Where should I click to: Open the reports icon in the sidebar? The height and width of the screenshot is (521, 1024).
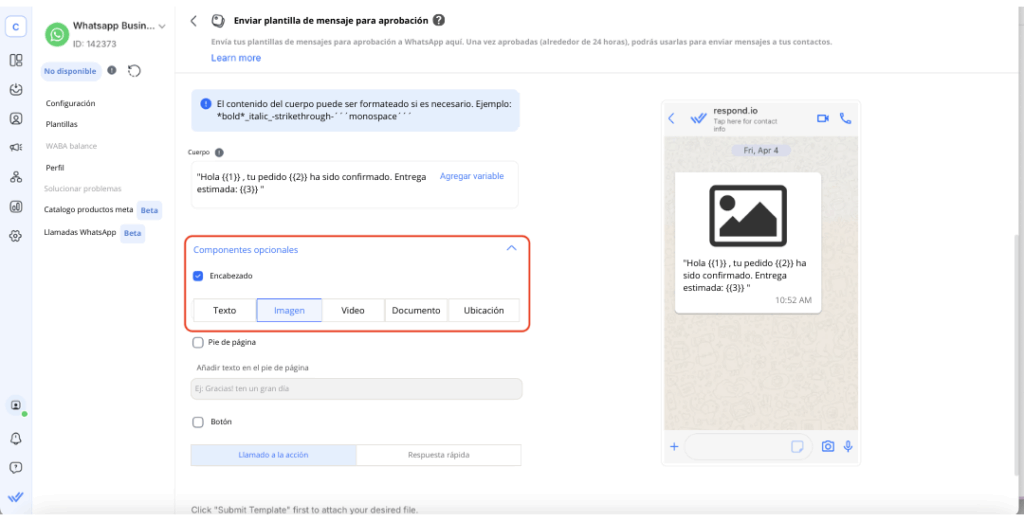16,206
